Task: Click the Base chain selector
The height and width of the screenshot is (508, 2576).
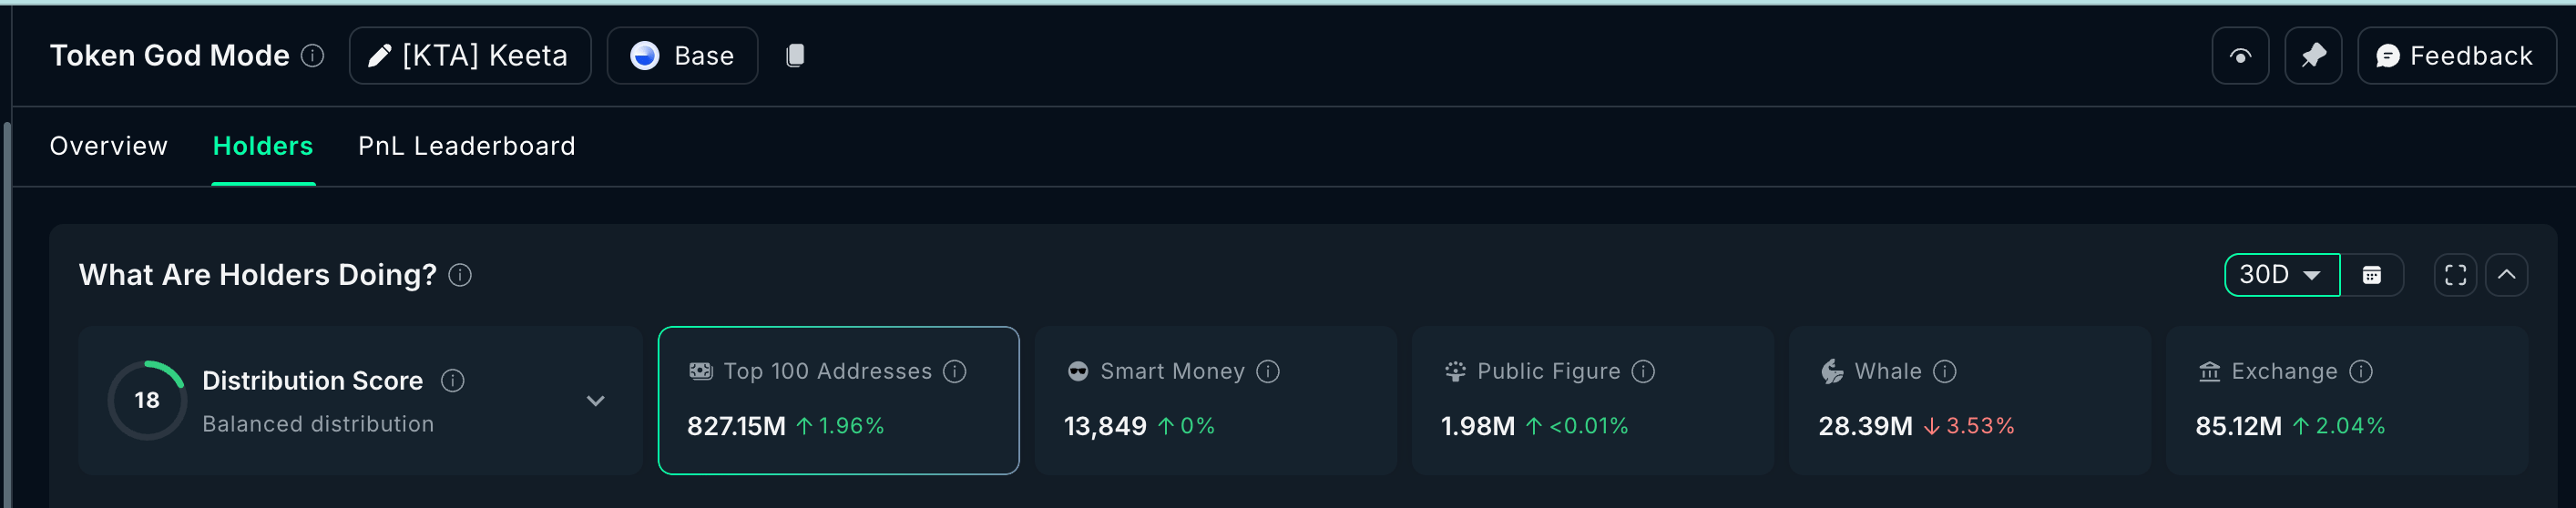Action: [x=682, y=56]
